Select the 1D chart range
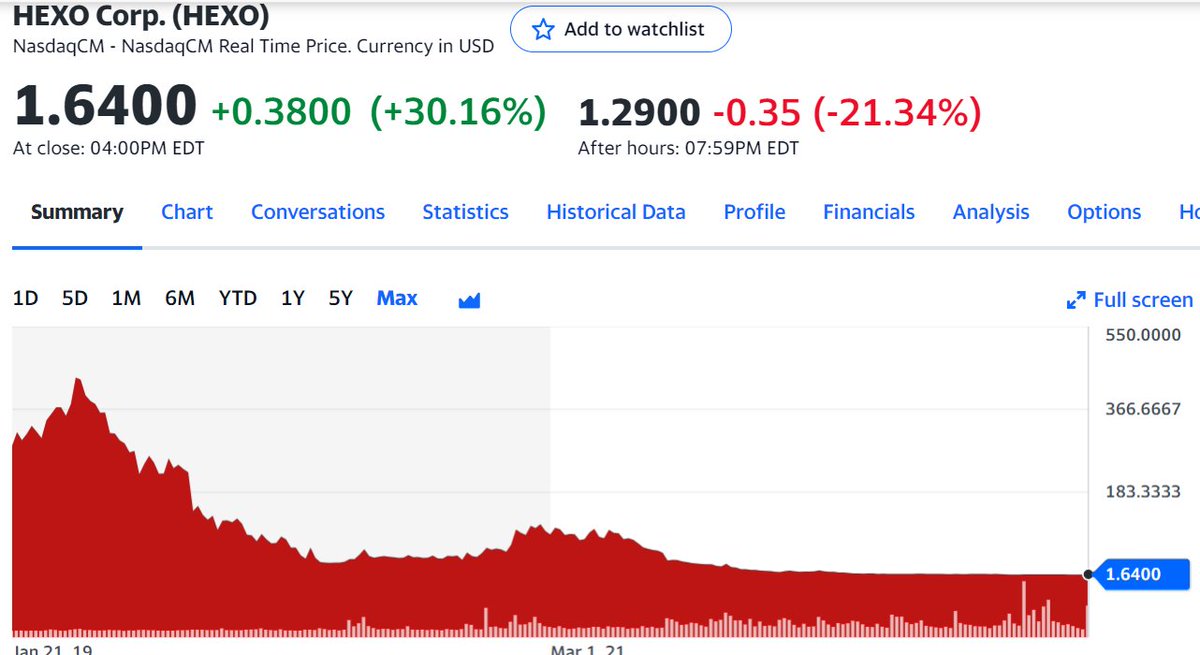Viewport: 1200px width, 655px height. tap(25, 298)
